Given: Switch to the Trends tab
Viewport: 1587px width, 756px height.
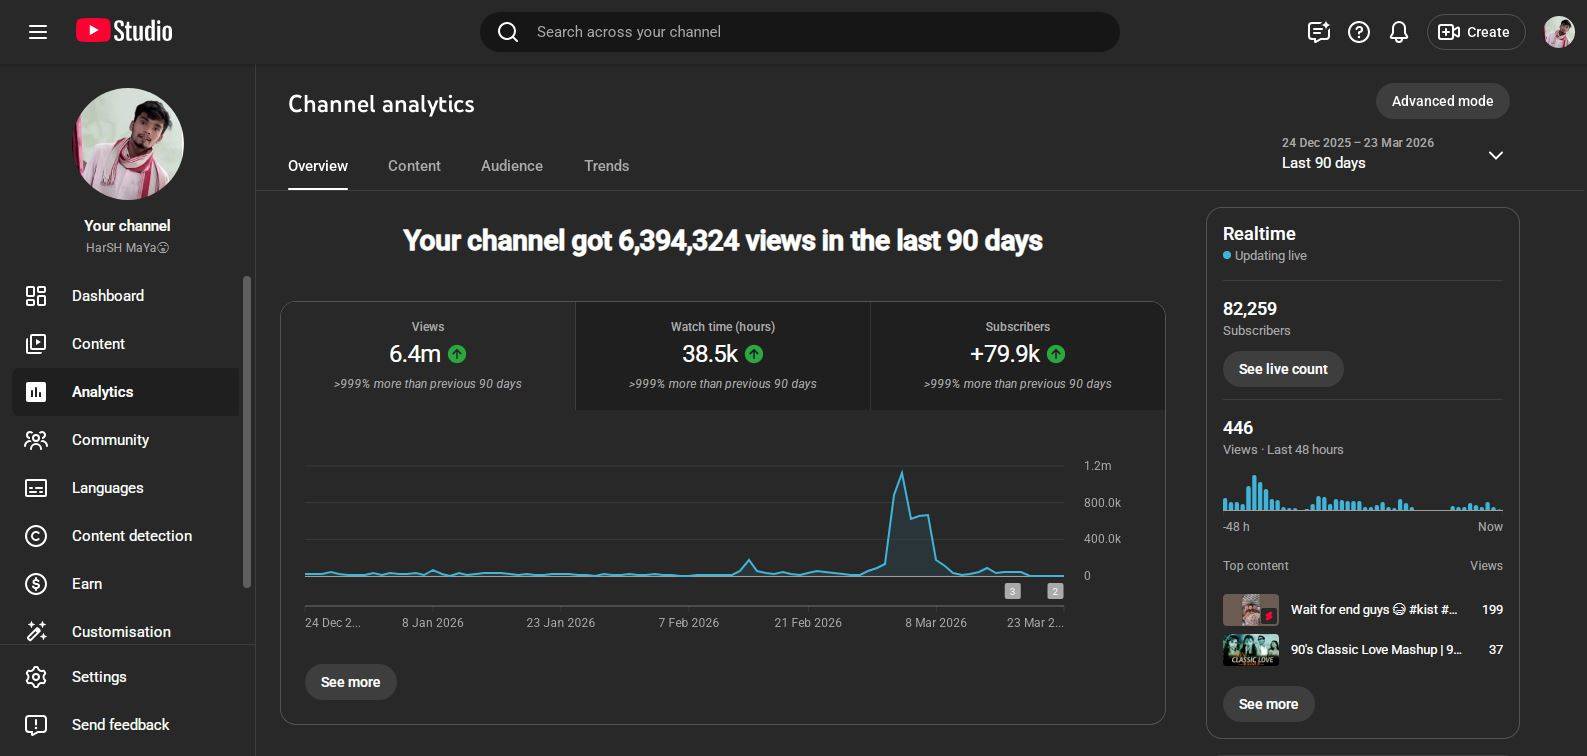Looking at the screenshot, I should pos(606,166).
